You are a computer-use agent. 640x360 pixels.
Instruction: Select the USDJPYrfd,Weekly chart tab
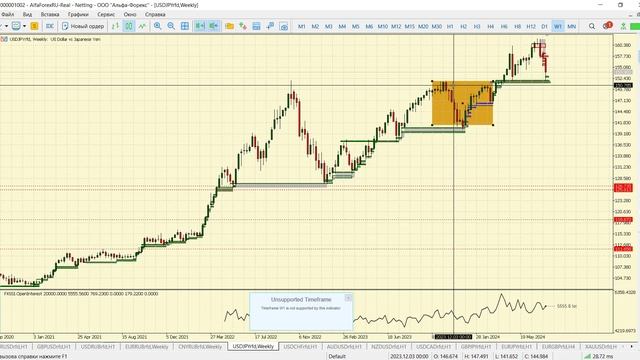[x=253, y=347]
